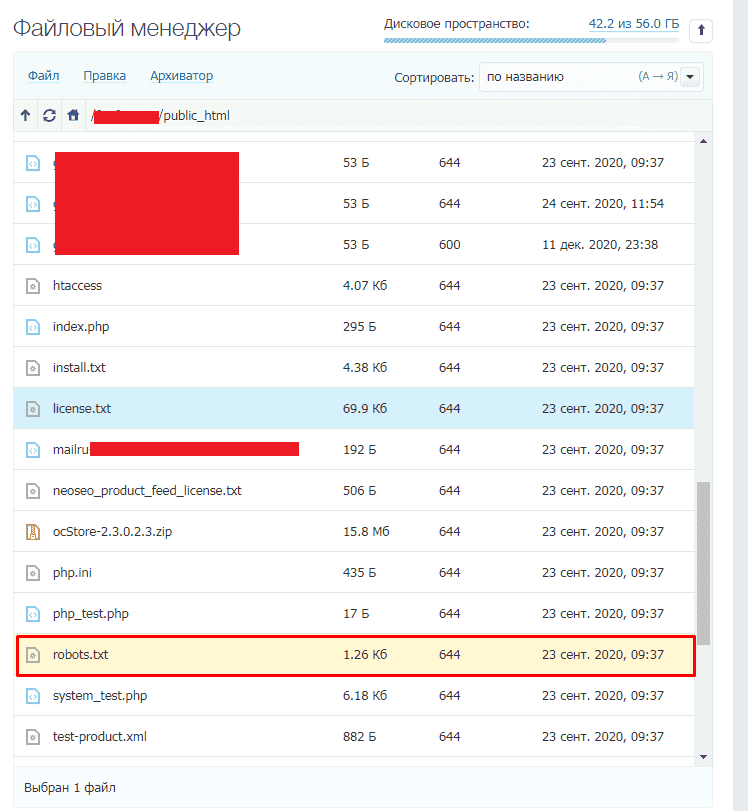This screenshot has width=748, height=811.
Task: Click the file icon of htaccess
Action: click(33, 286)
